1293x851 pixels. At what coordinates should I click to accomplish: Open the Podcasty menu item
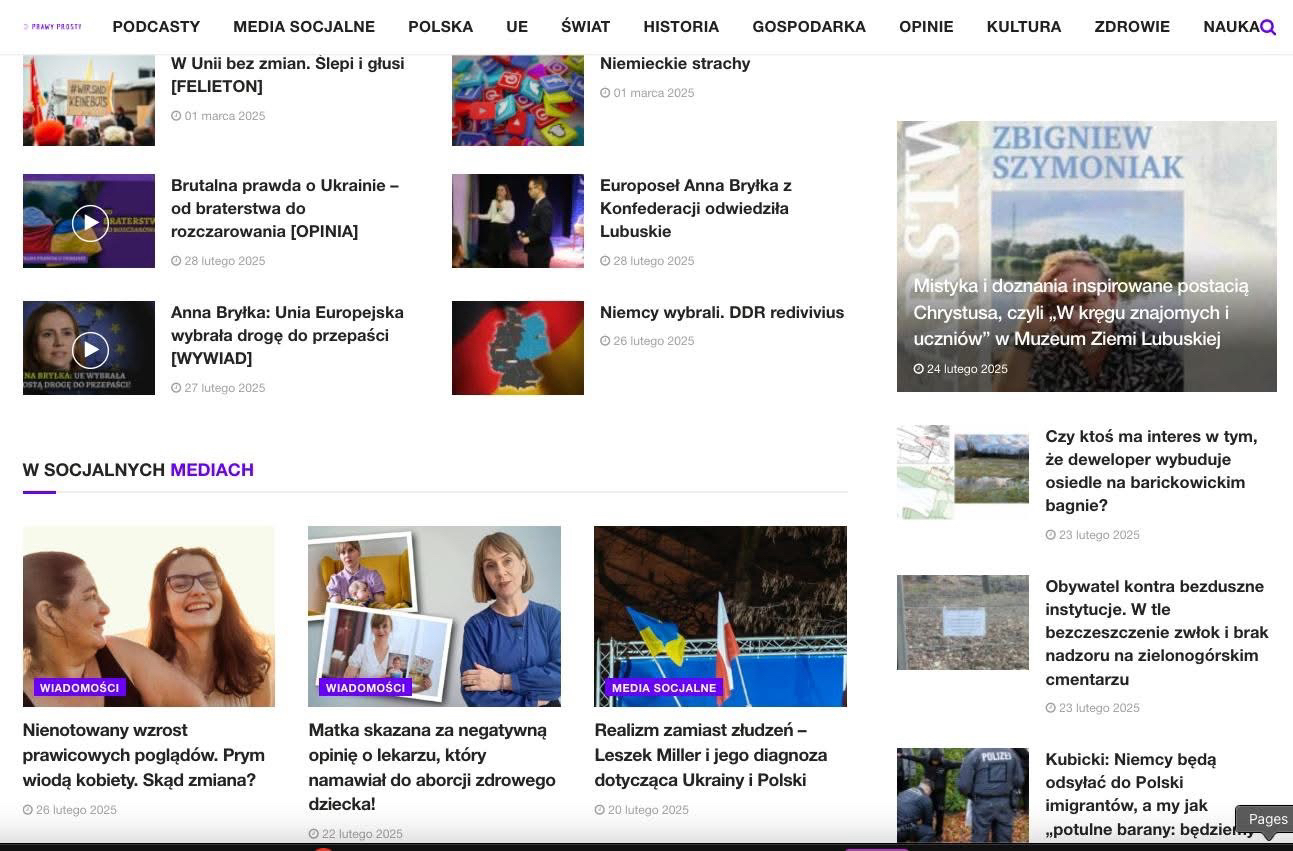(156, 27)
